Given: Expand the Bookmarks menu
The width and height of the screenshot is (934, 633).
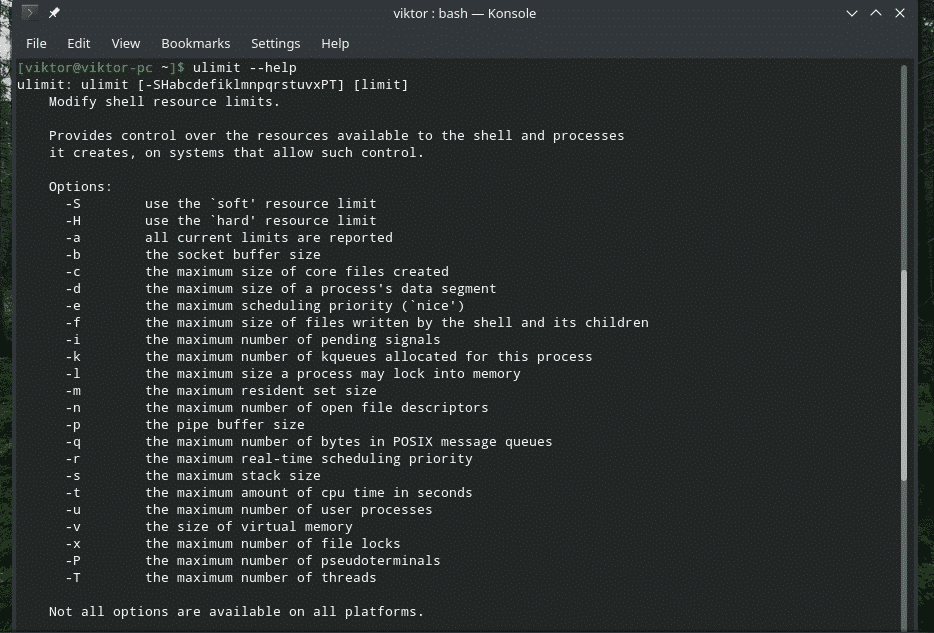Looking at the screenshot, I should click(196, 43).
